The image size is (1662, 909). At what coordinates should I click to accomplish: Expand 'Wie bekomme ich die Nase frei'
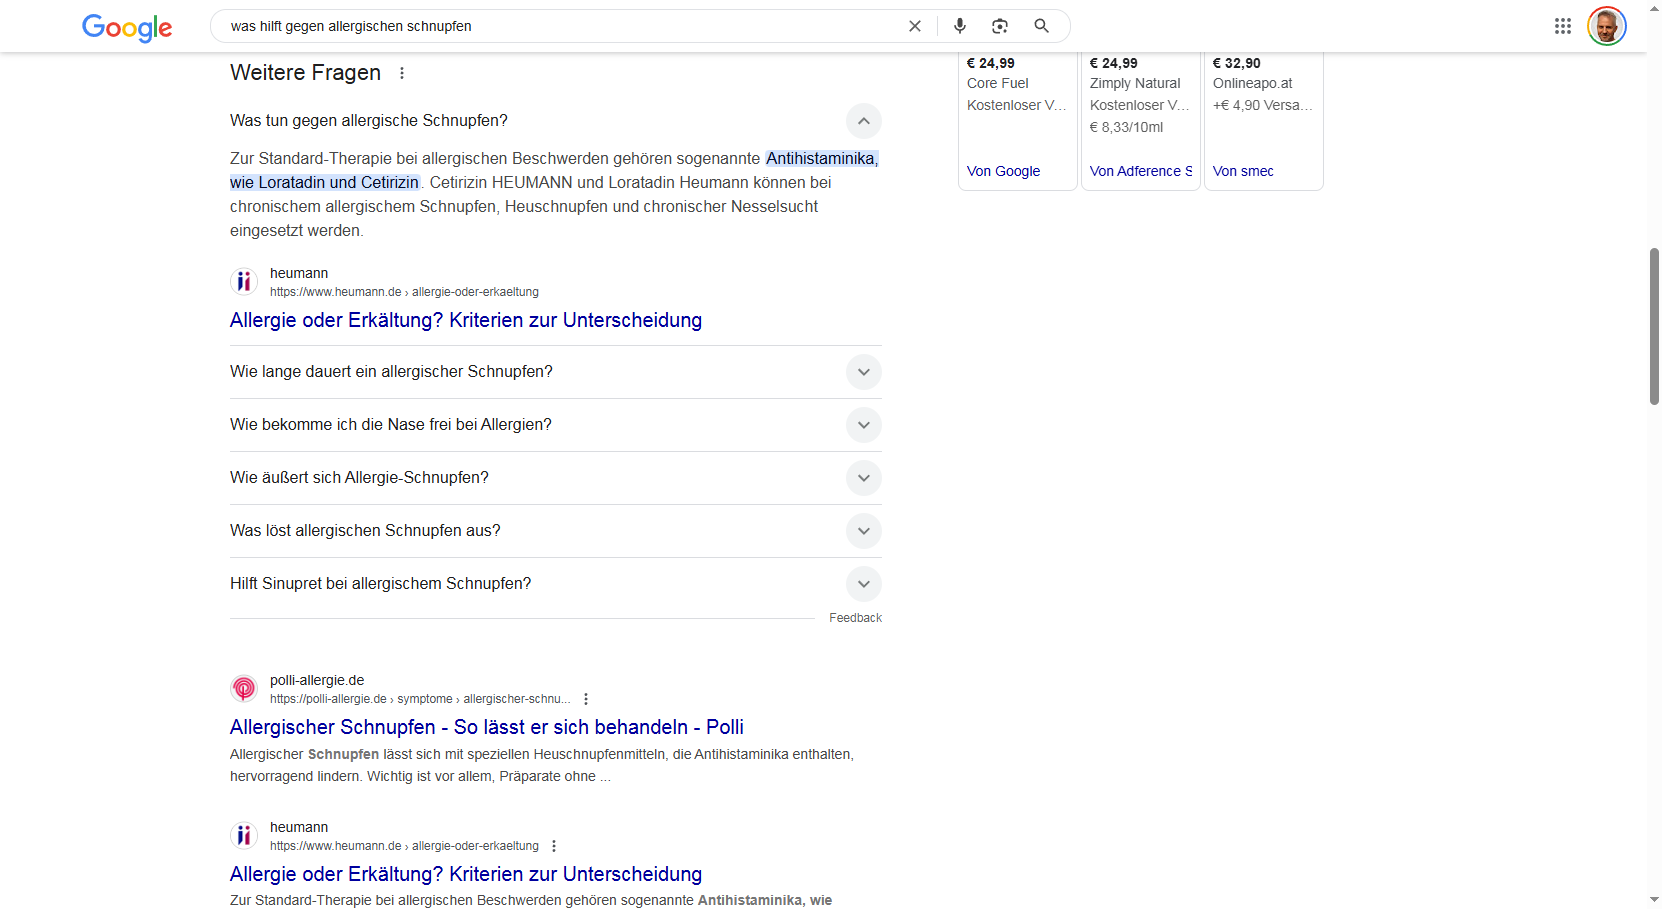[556, 425]
